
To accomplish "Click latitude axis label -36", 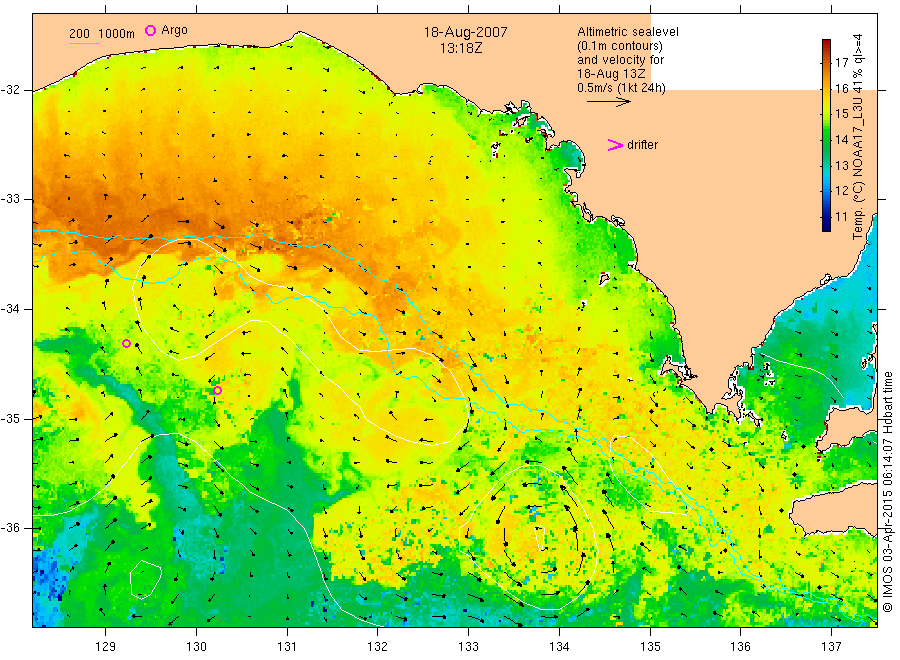I will 10,527.
